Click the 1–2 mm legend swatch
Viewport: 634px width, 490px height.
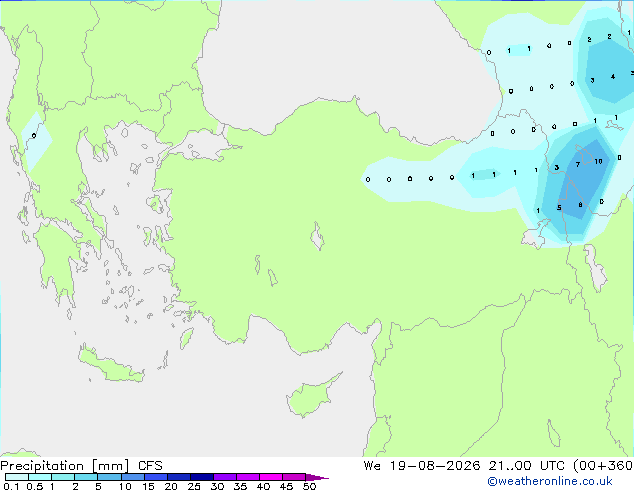click(63, 477)
